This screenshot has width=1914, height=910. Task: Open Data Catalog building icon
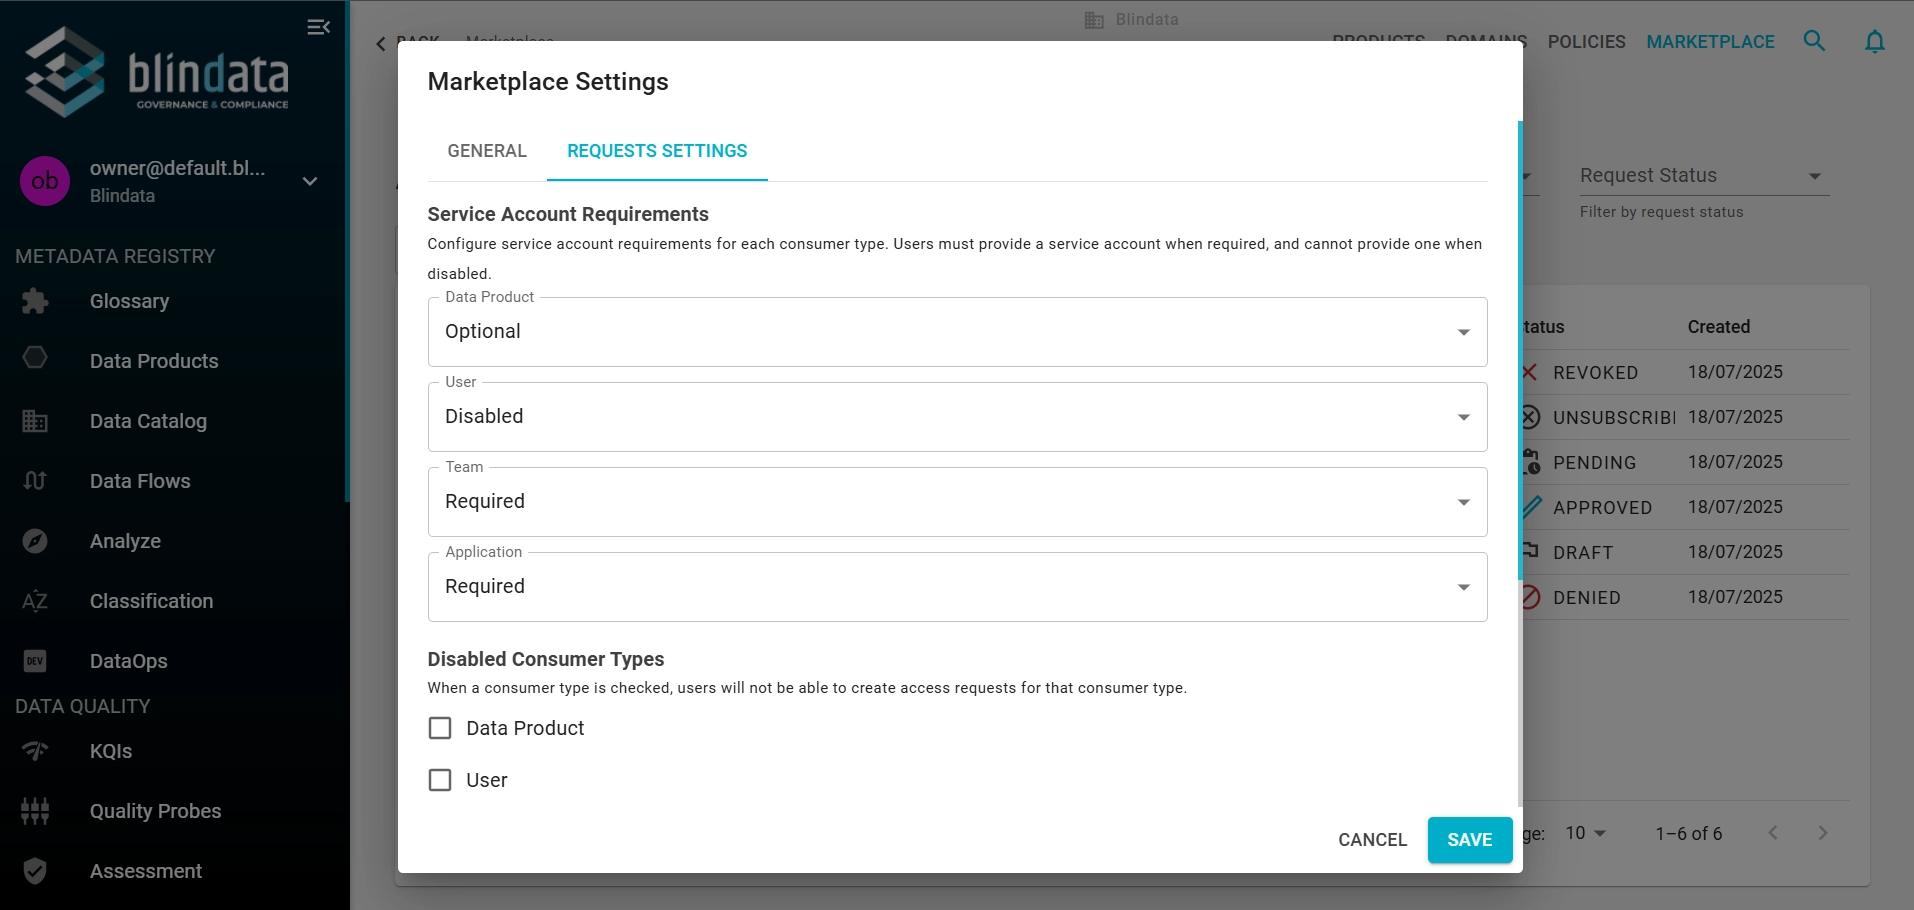[x=35, y=421]
